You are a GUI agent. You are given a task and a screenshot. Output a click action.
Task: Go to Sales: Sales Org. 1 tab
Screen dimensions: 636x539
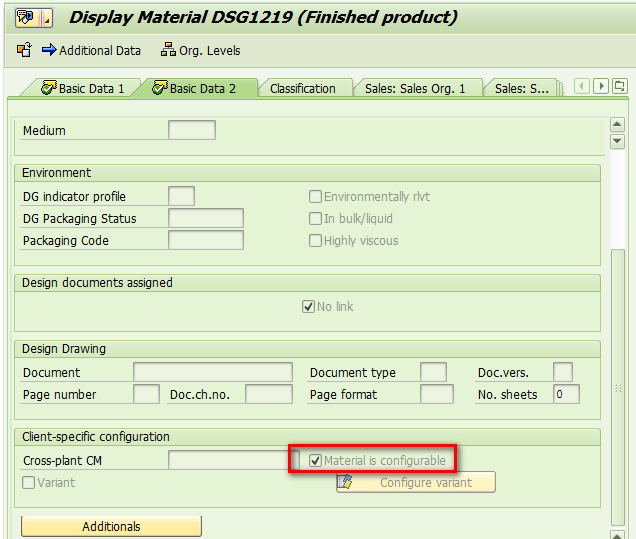(x=415, y=88)
